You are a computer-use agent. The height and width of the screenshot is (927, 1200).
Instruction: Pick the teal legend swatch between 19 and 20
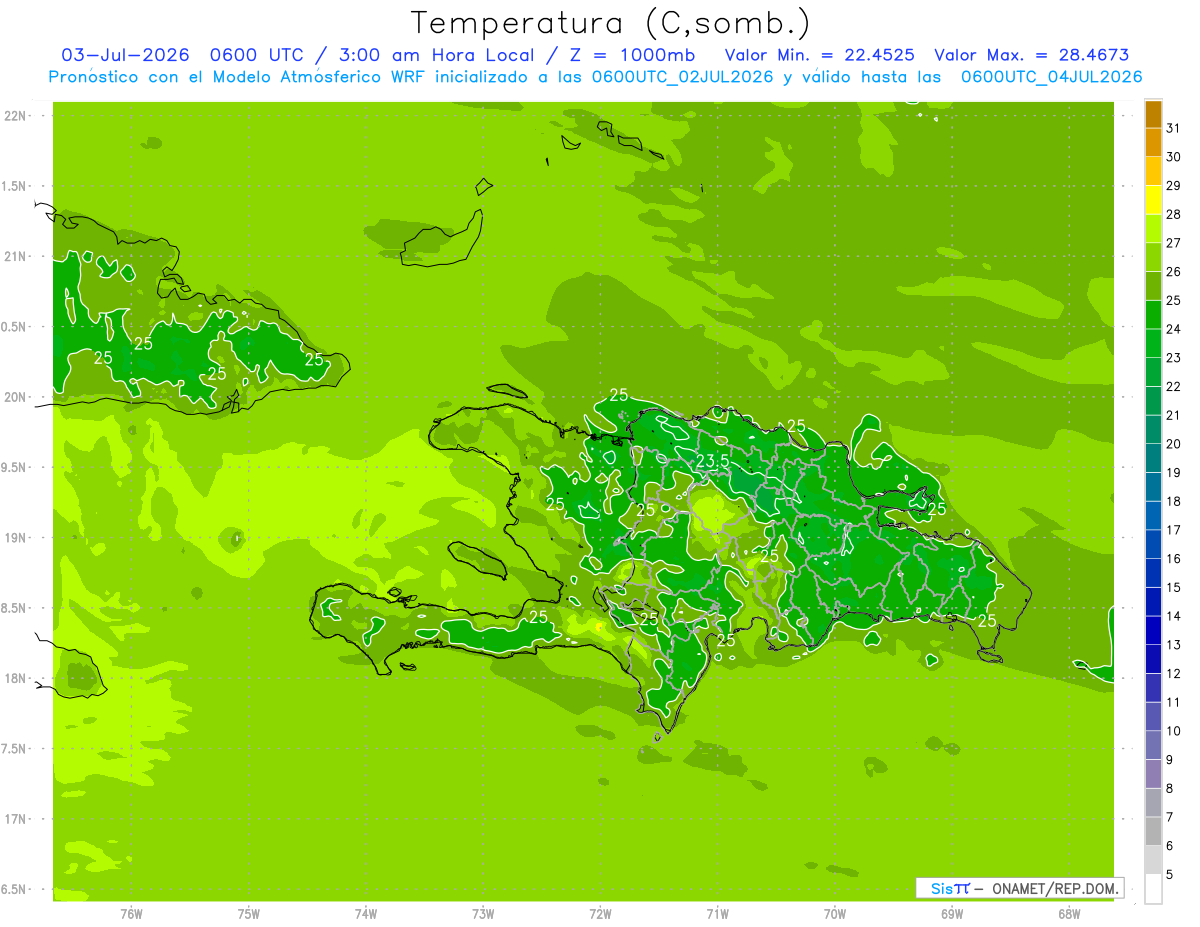point(1153,458)
